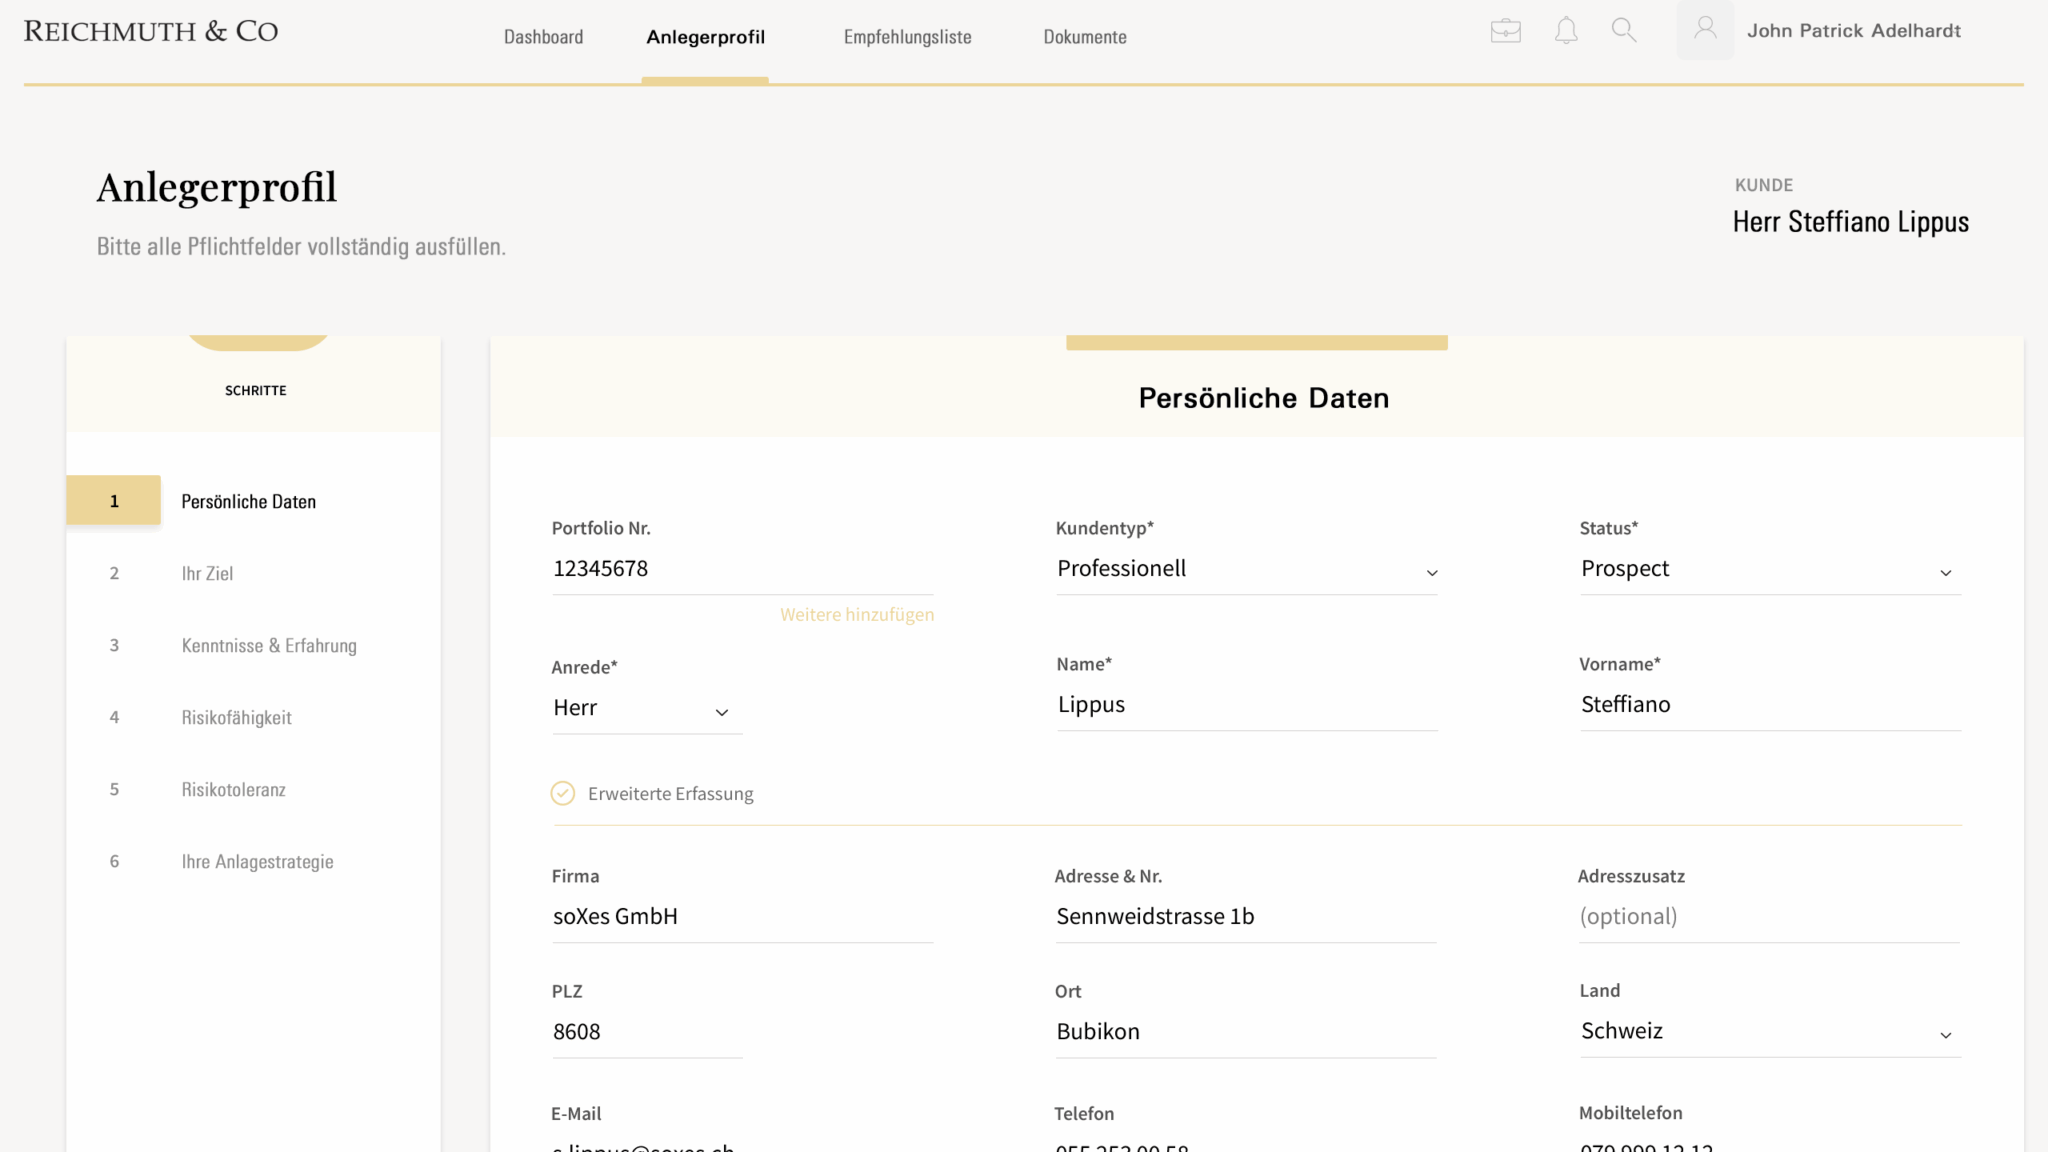Open the briefcase icon in header
The width and height of the screenshot is (2048, 1152).
click(1505, 31)
